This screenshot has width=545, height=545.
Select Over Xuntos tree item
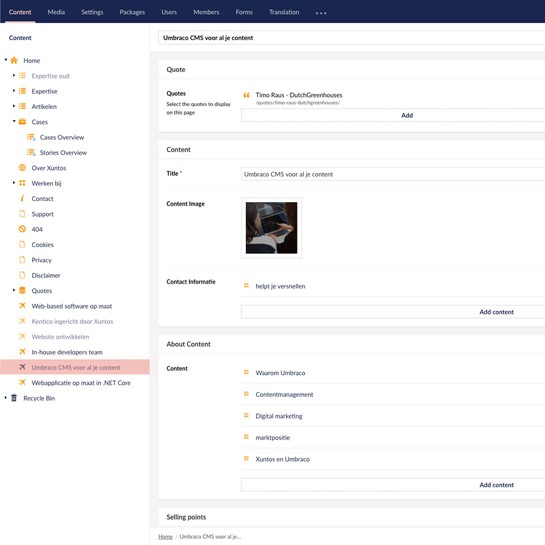49,168
